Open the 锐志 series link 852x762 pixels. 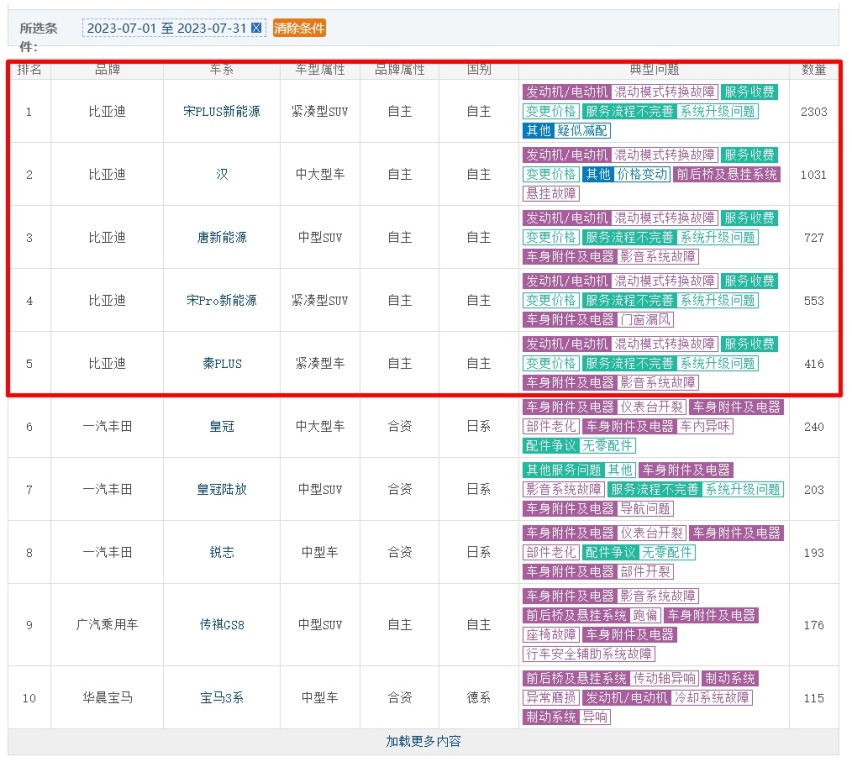pos(220,551)
